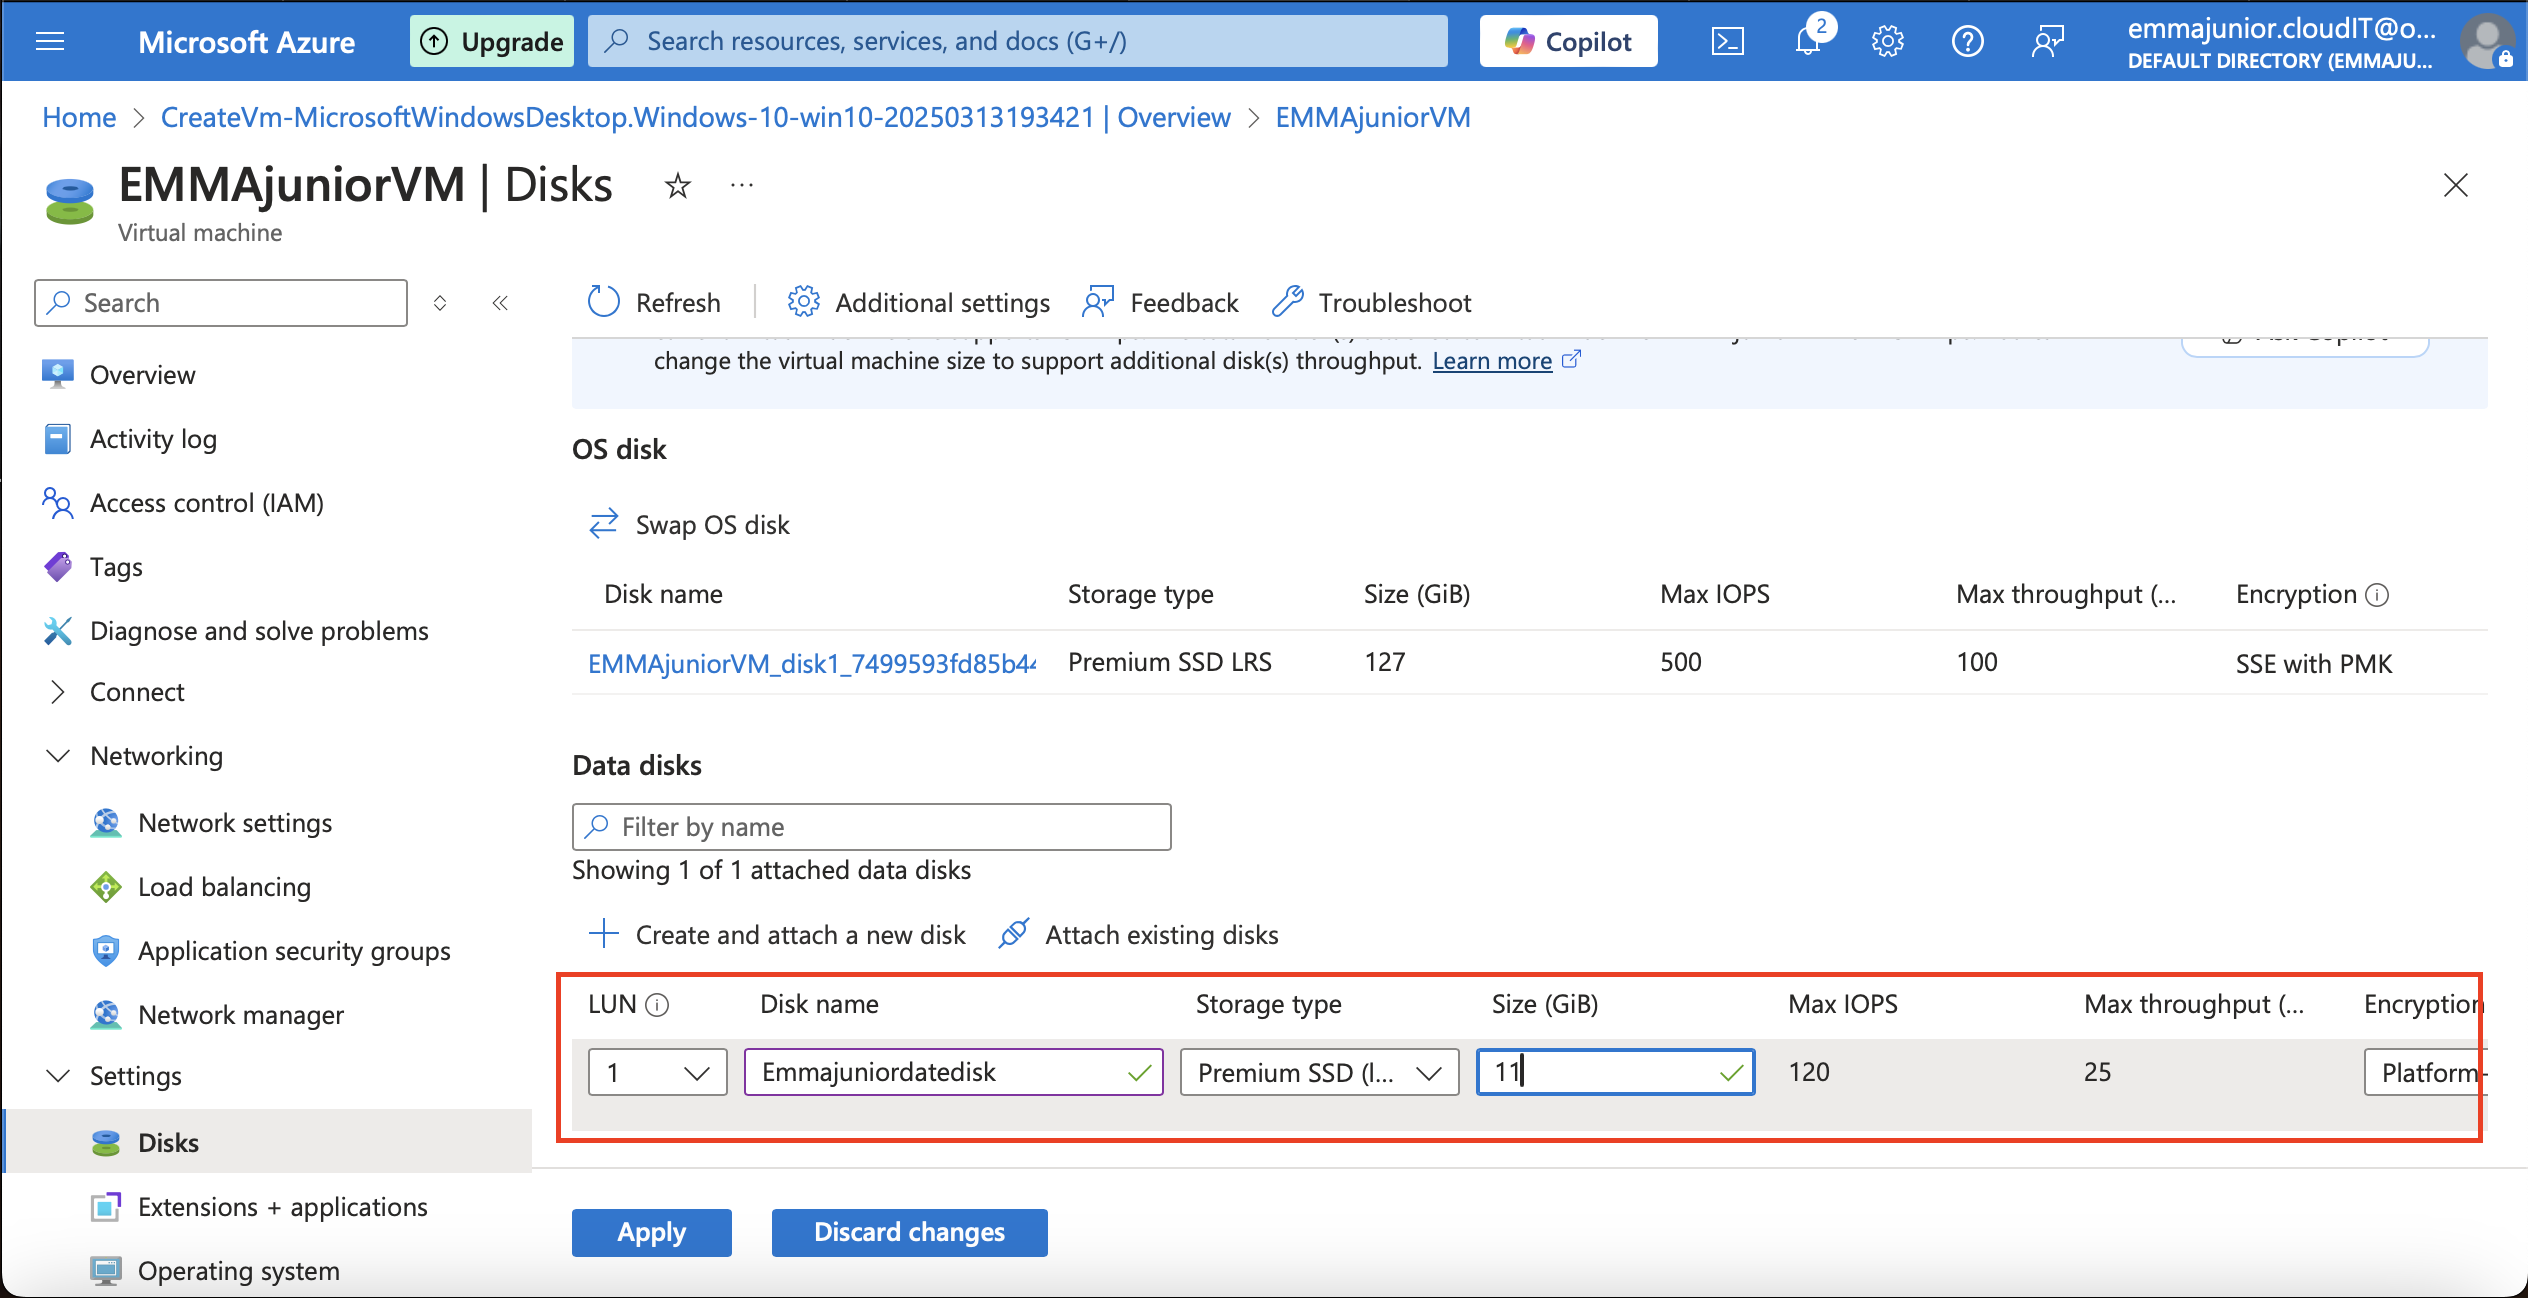2528x1298 pixels.
Task: Open the EMMAjuniorVM breadcrumb
Action: click(x=1373, y=117)
